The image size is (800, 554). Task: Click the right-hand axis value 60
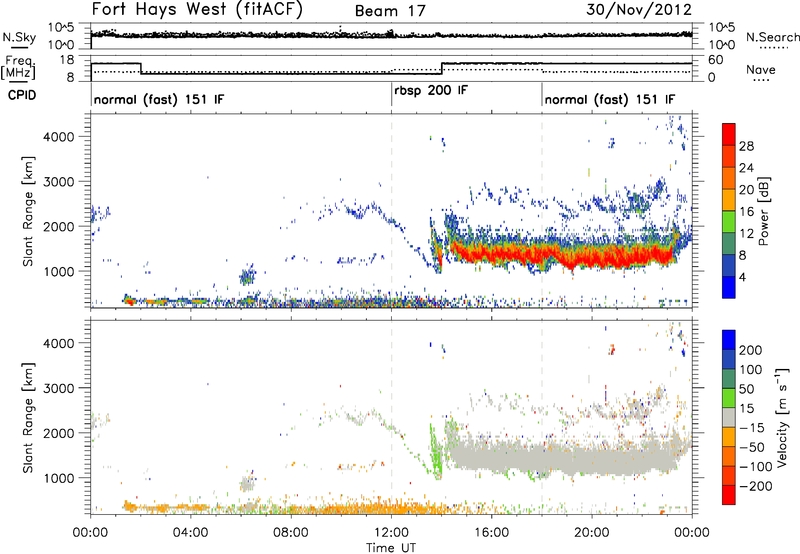[715, 60]
